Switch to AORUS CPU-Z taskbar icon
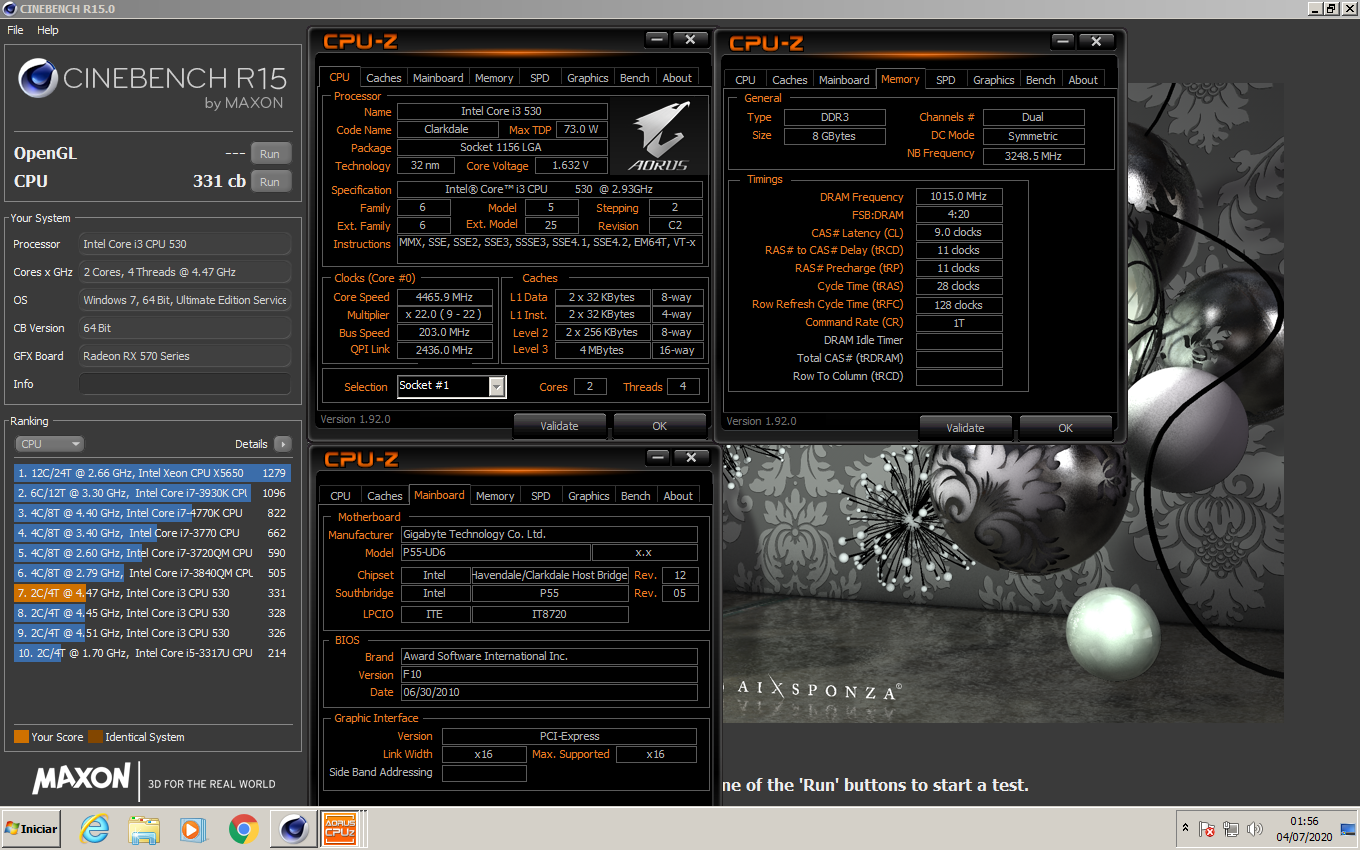Viewport: 1360px width, 850px height. point(339,829)
